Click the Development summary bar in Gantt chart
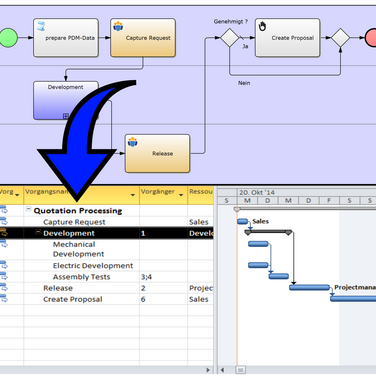 [268, 232]
